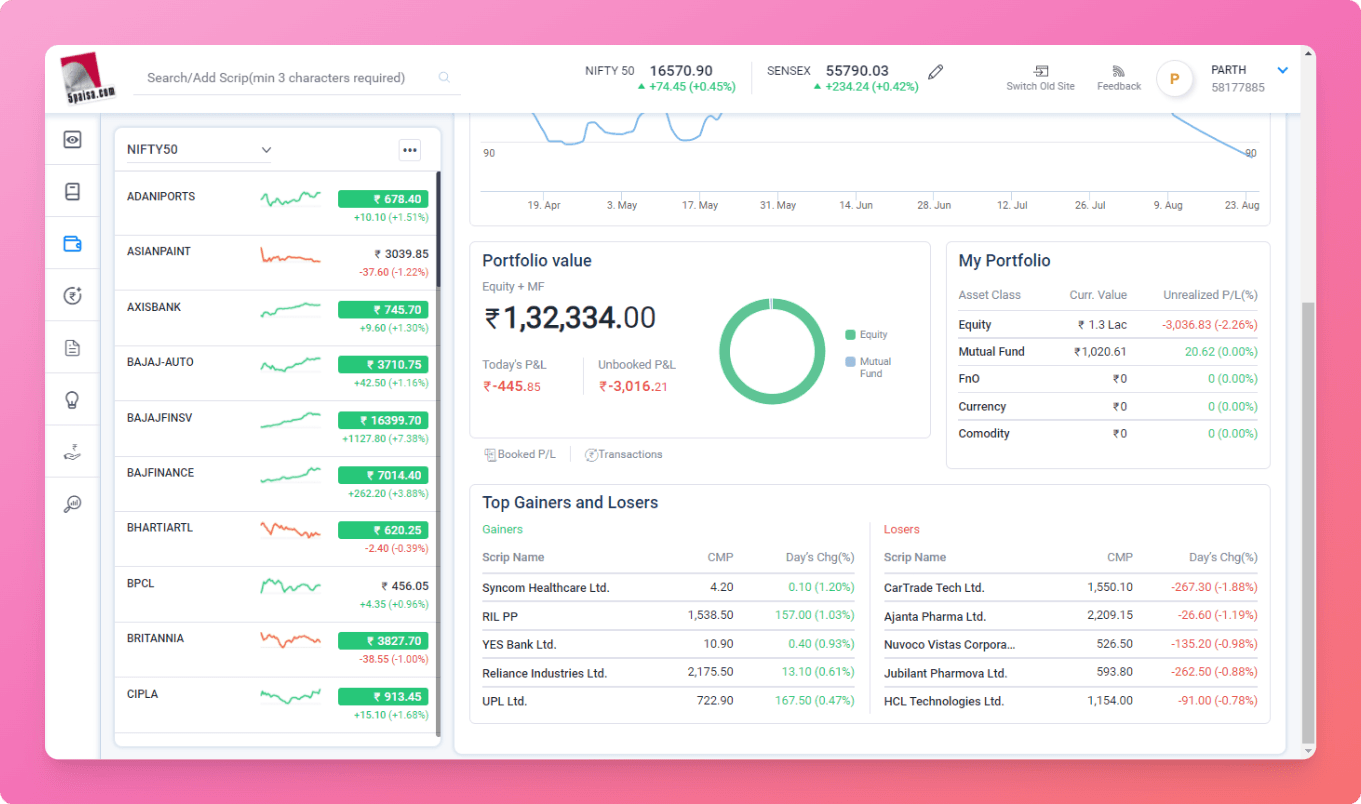Click UPL Ltd. in gainers
Screen dimensions: 1361x804
(x=504, y=701)
